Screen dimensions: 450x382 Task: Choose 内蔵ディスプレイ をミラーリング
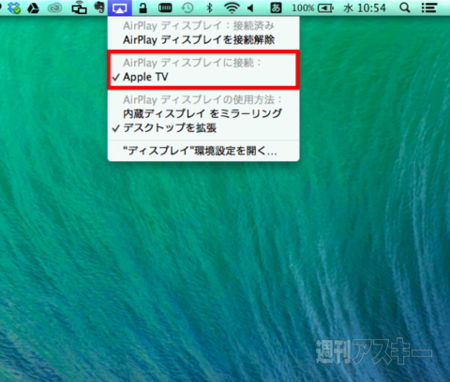[203, 114]
